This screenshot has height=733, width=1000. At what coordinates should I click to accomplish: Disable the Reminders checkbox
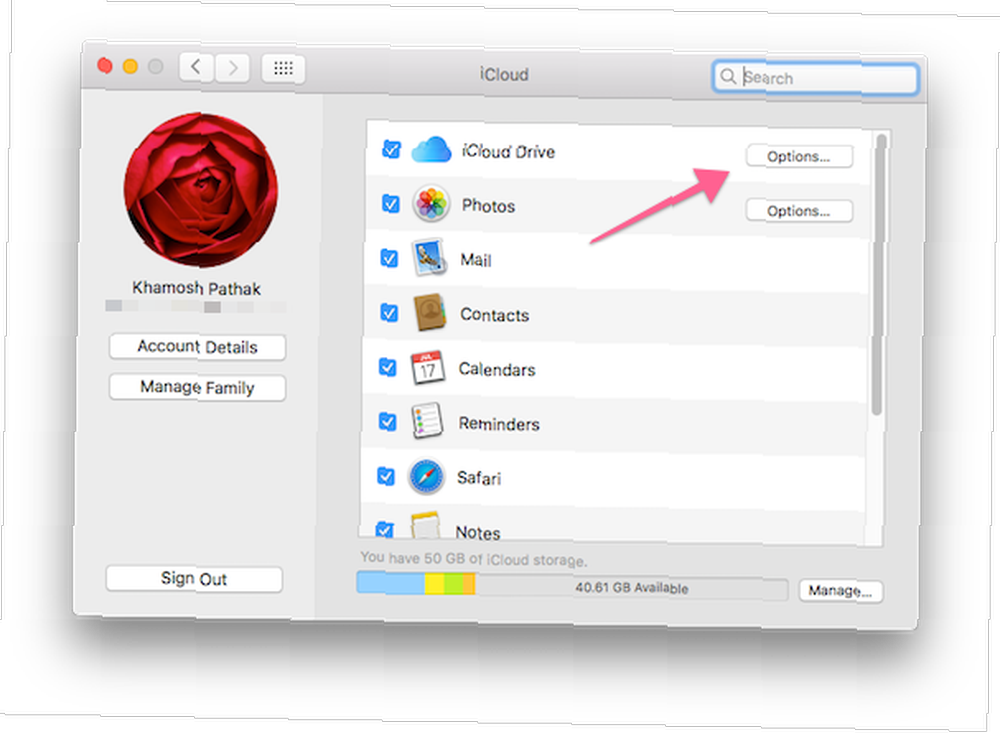pos(387,421)
